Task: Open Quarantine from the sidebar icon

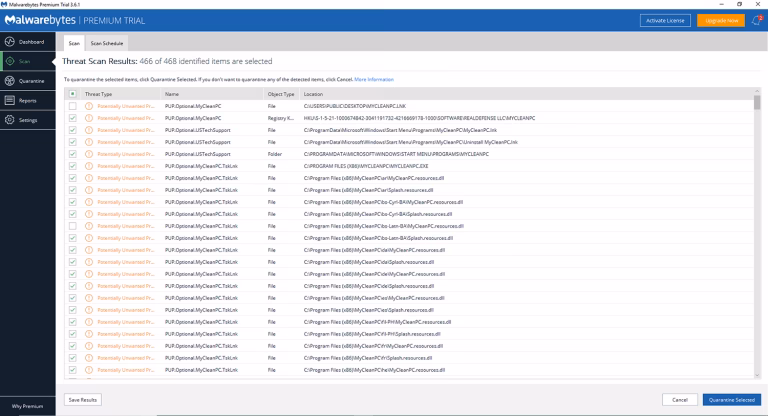Action: (x=9, y=81)
